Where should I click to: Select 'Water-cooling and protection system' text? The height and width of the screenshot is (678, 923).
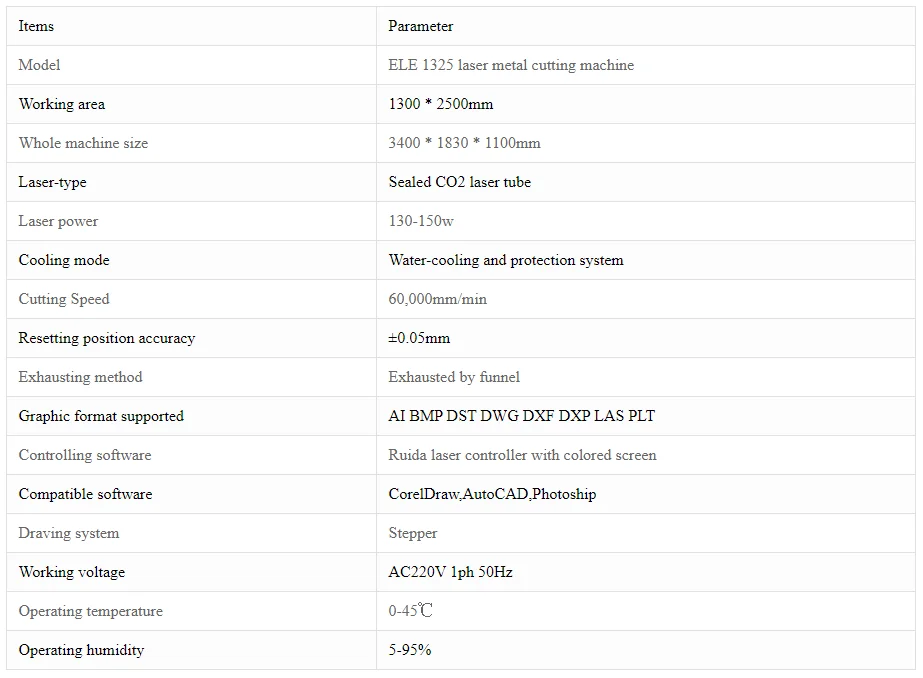click(505, 260)
